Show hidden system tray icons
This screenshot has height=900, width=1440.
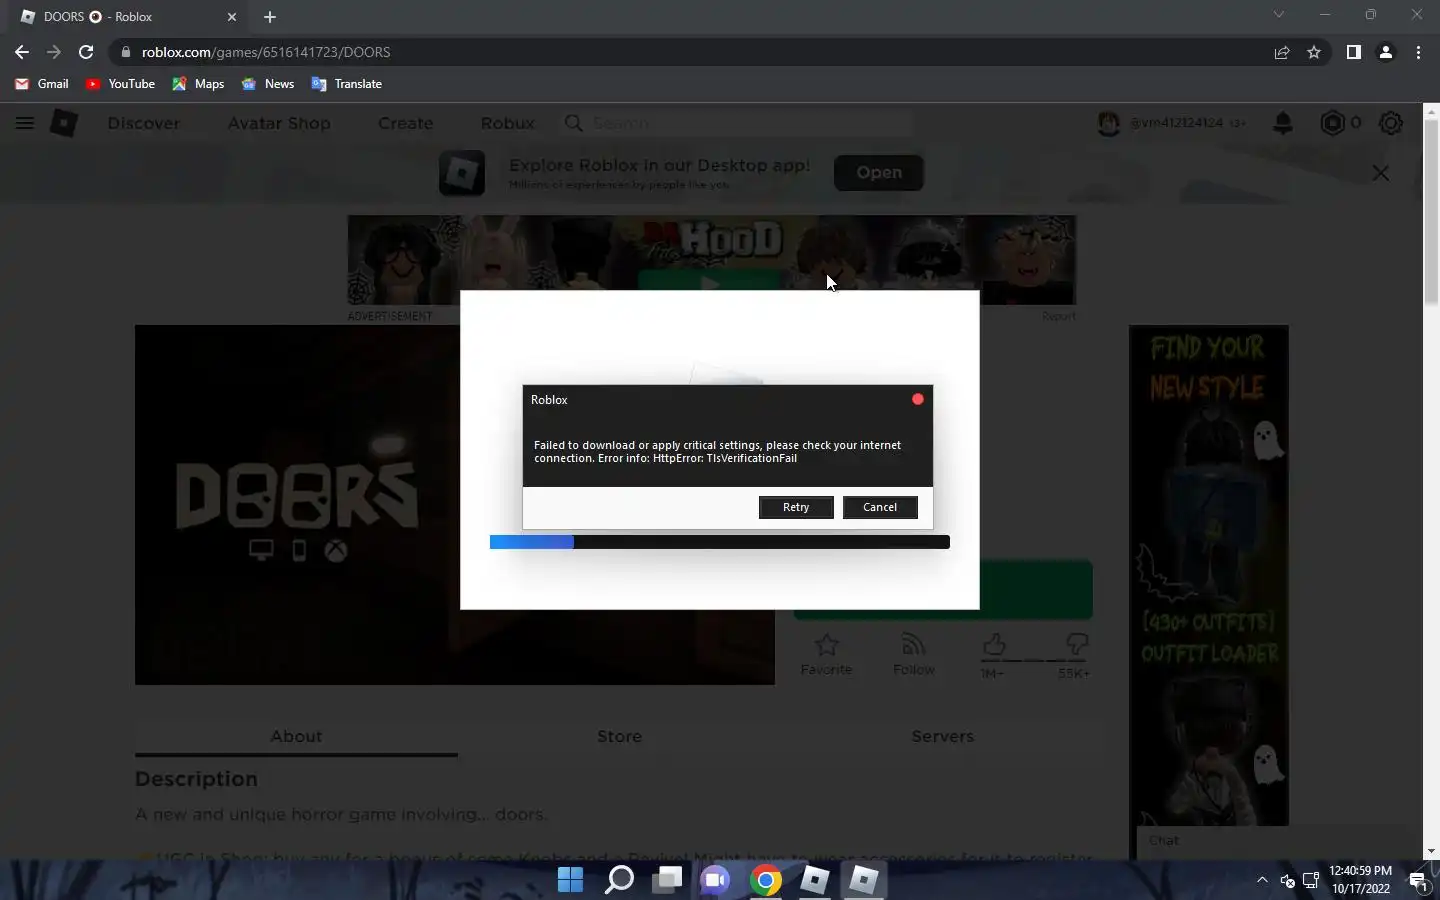coord(1262,880)
